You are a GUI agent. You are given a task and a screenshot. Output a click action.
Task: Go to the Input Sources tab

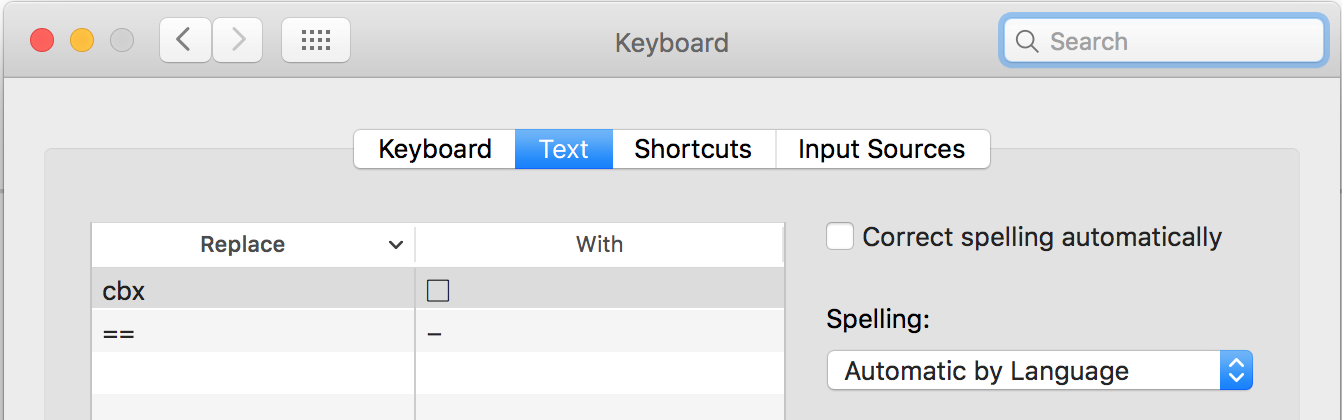[x=881, y=149]
